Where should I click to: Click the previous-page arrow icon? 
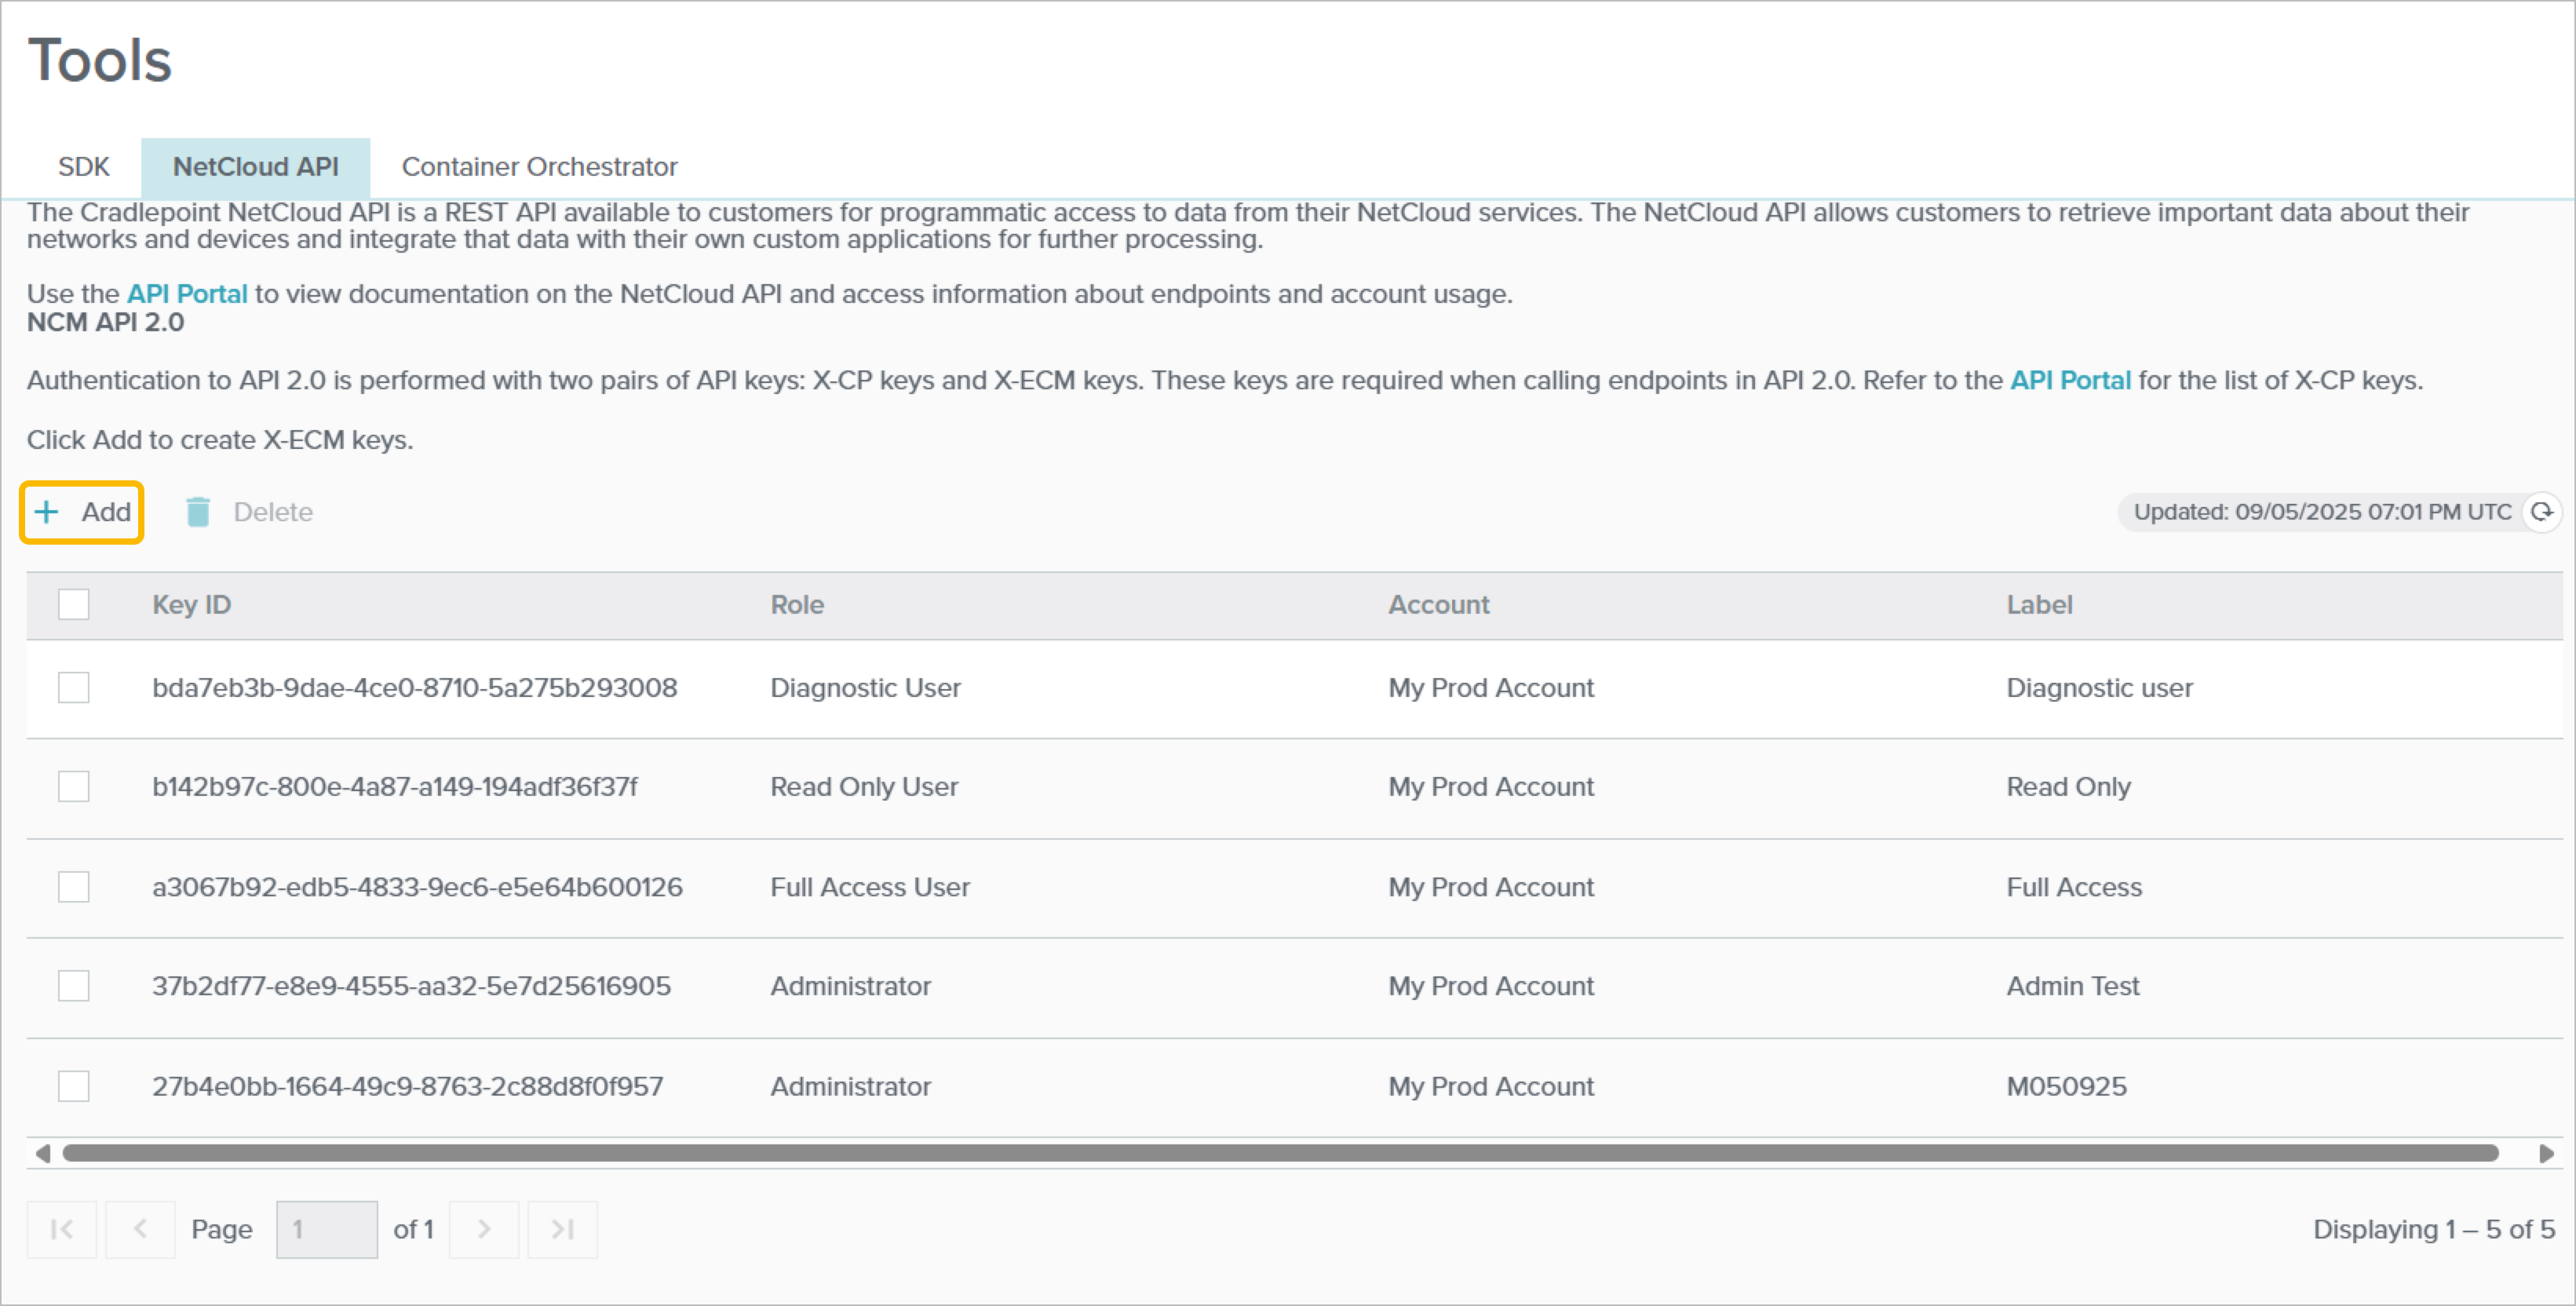click(x=140, y=1229)
